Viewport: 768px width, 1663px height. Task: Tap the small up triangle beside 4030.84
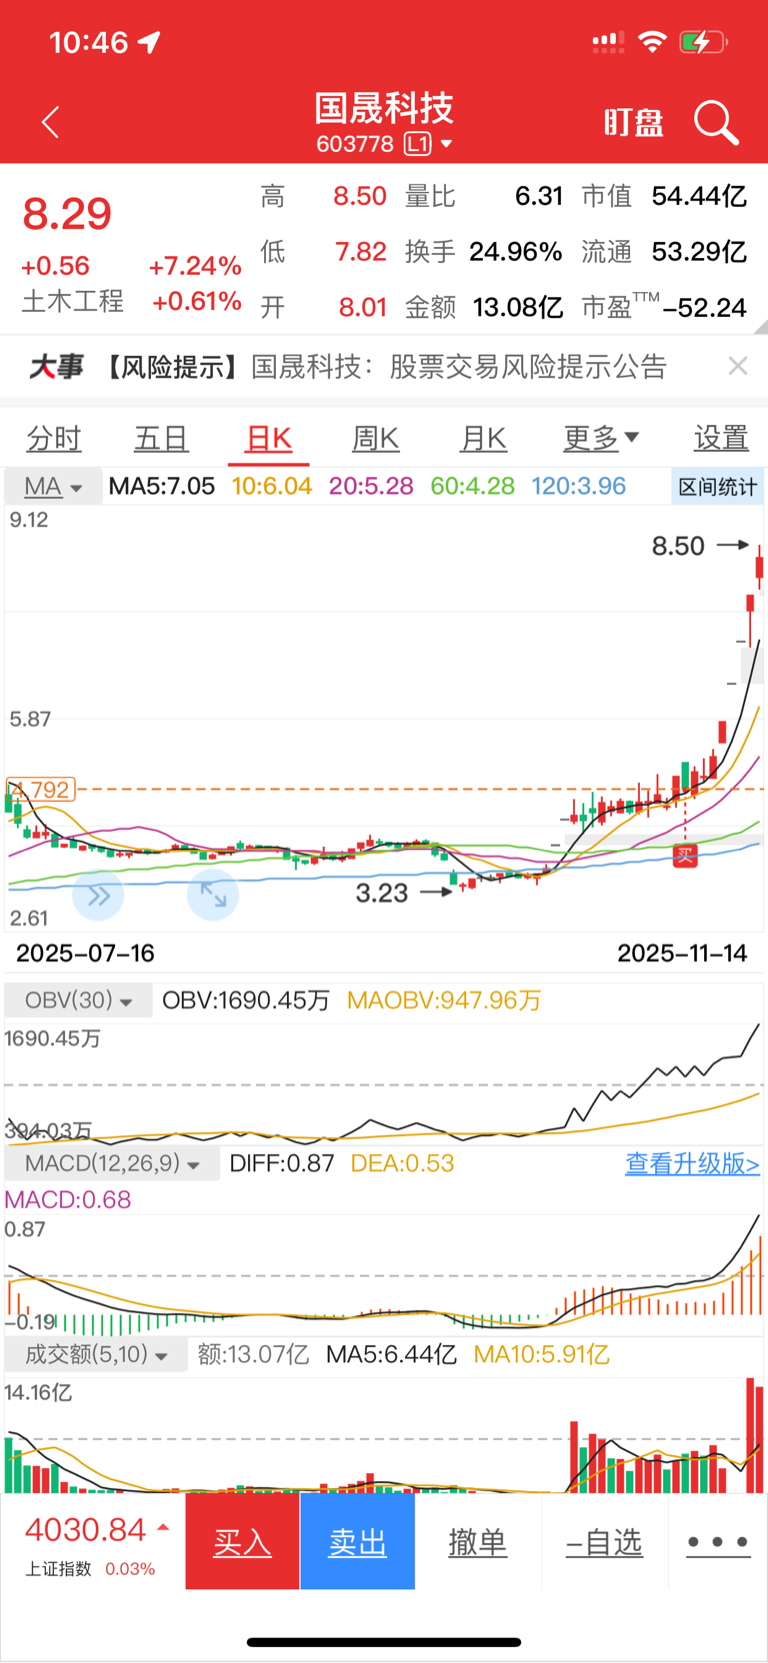pyautogui.click(x=163, y=1528)
